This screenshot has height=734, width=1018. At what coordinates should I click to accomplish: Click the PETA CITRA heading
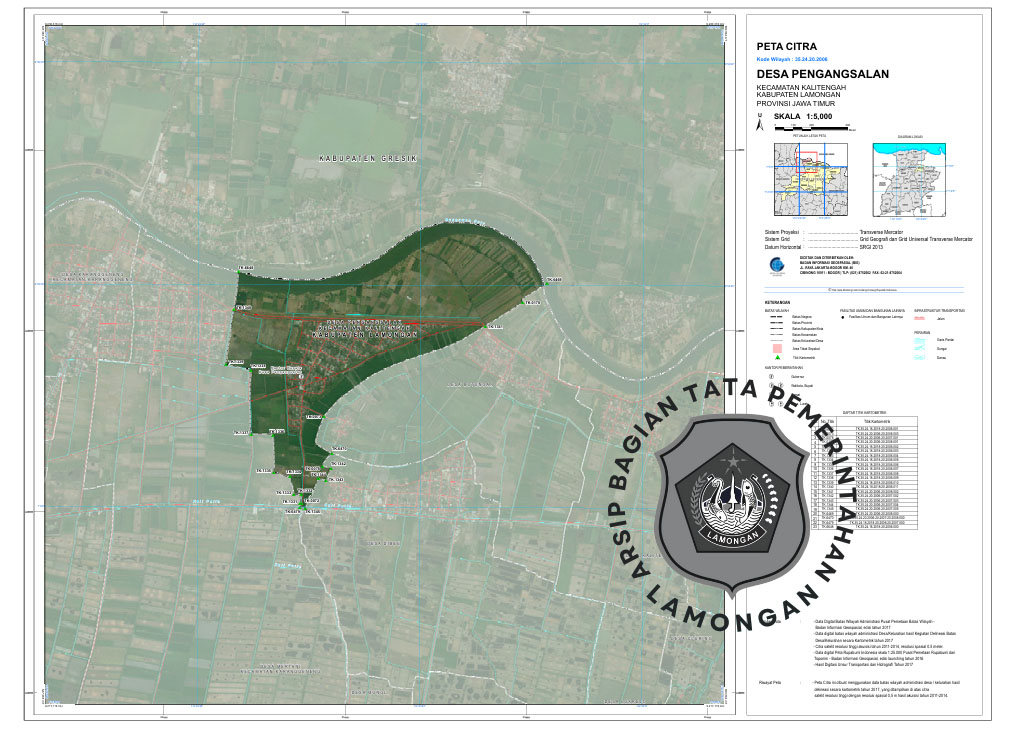pyautogui.click(x=786, y=46)
